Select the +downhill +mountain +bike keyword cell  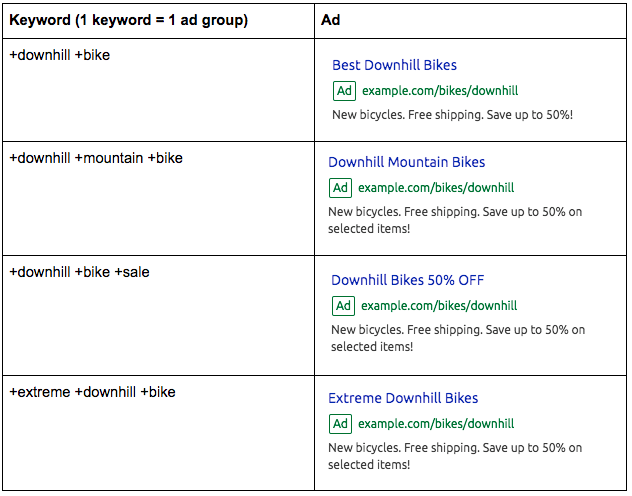pos(96,158)
